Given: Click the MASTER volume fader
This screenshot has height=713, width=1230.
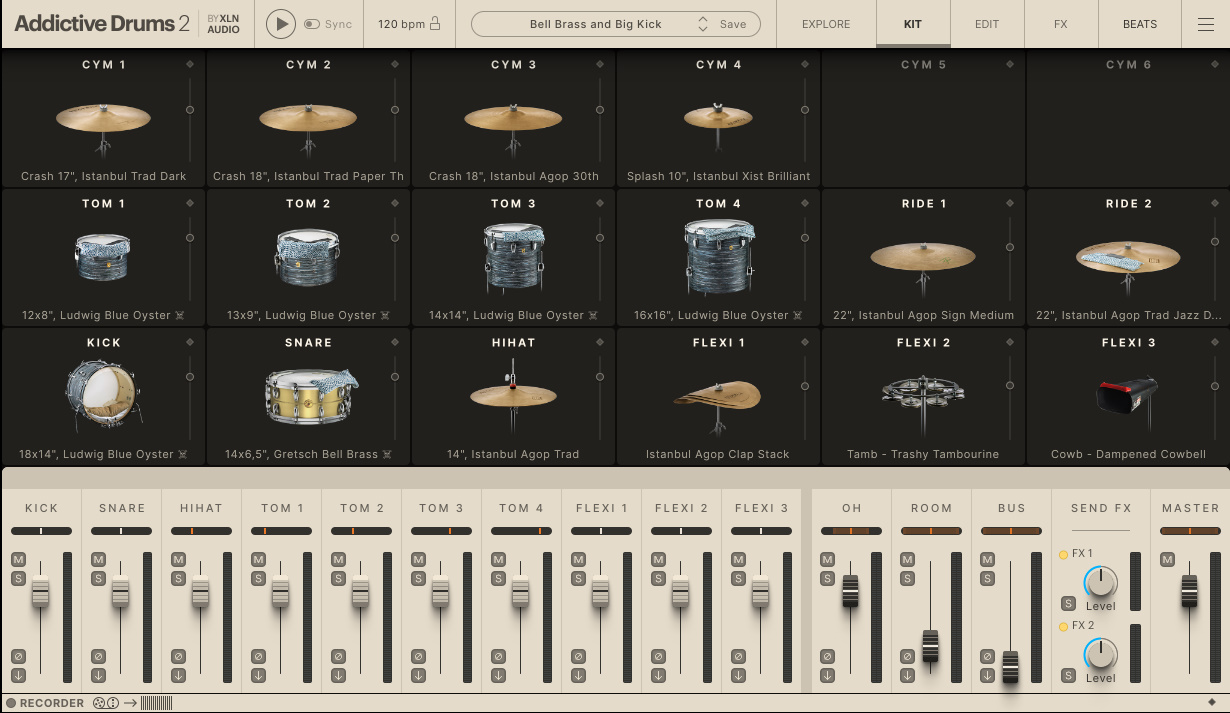Looking at the screenshot, I should point(1189,590).
